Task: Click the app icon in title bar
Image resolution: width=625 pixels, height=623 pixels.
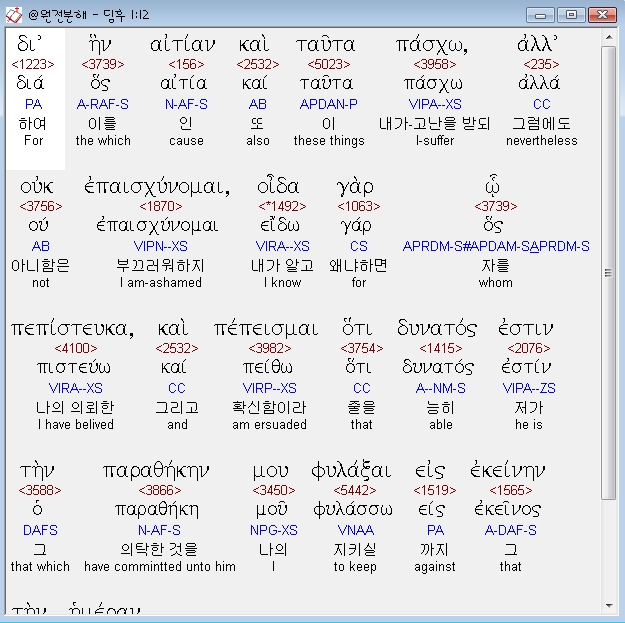Action: click(x=14, y=15)
